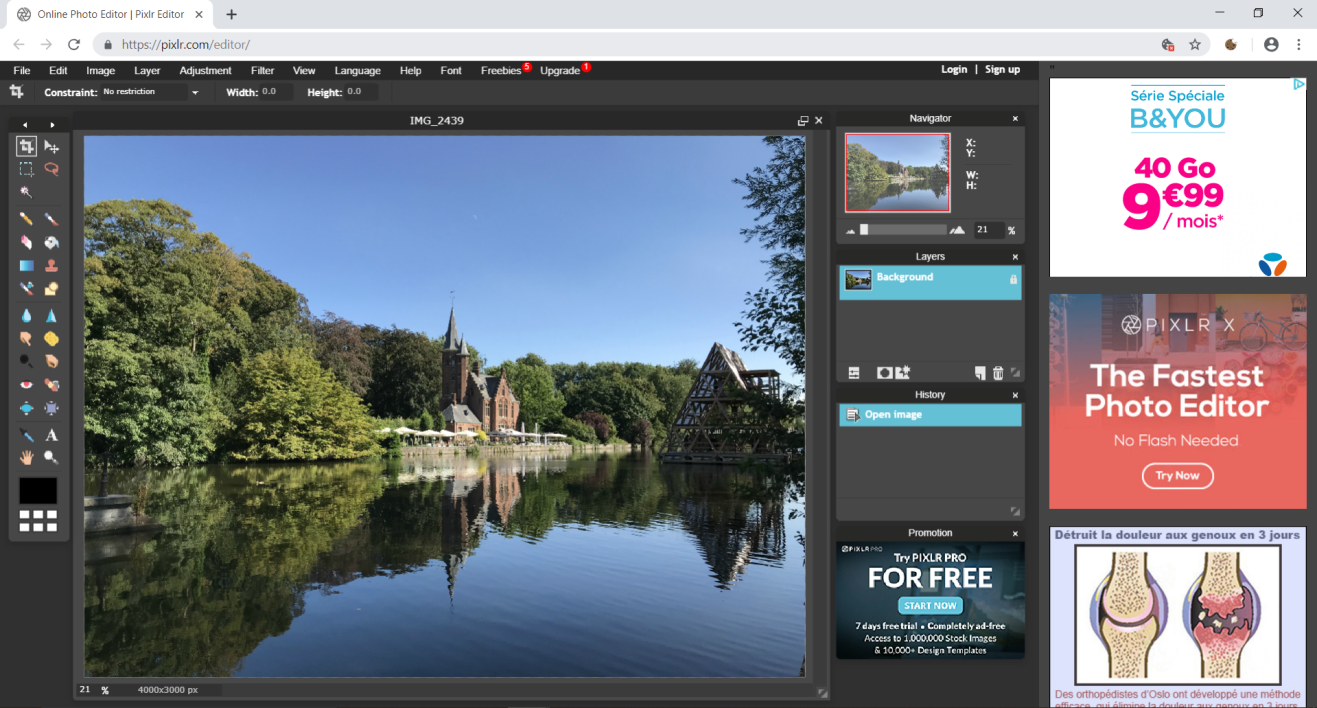Choose the Clone Stamp tool
This screenshot has height=708, width=1317.
pos(51,266)
